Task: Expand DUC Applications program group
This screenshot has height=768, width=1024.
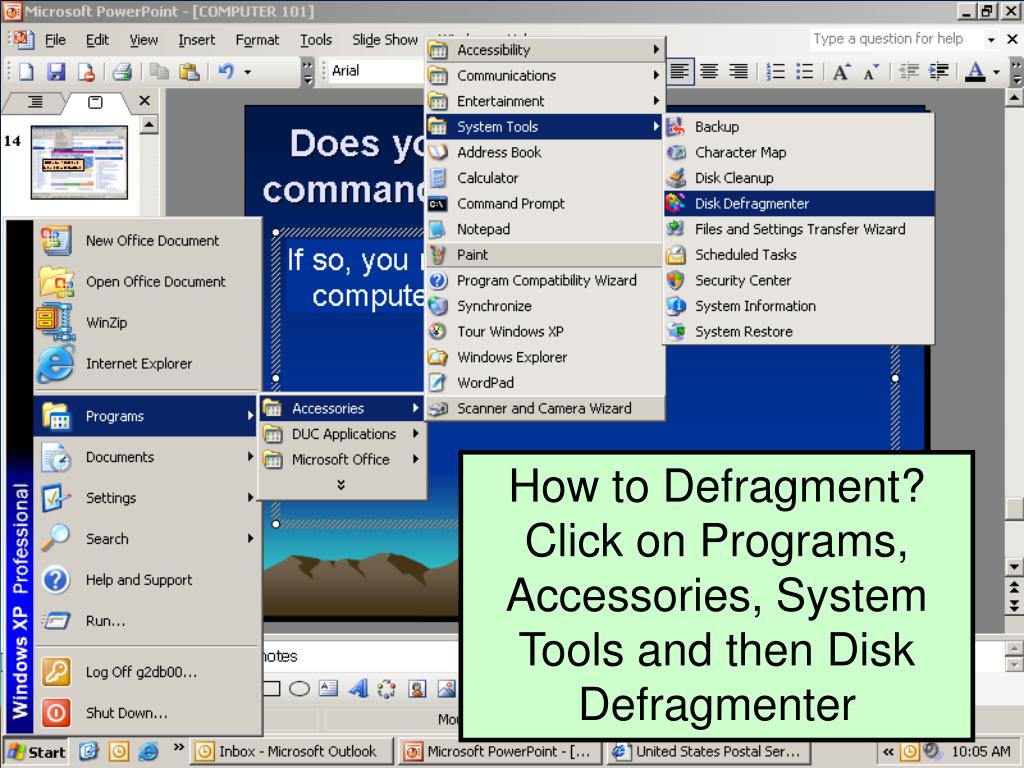Action: (342, 434)
